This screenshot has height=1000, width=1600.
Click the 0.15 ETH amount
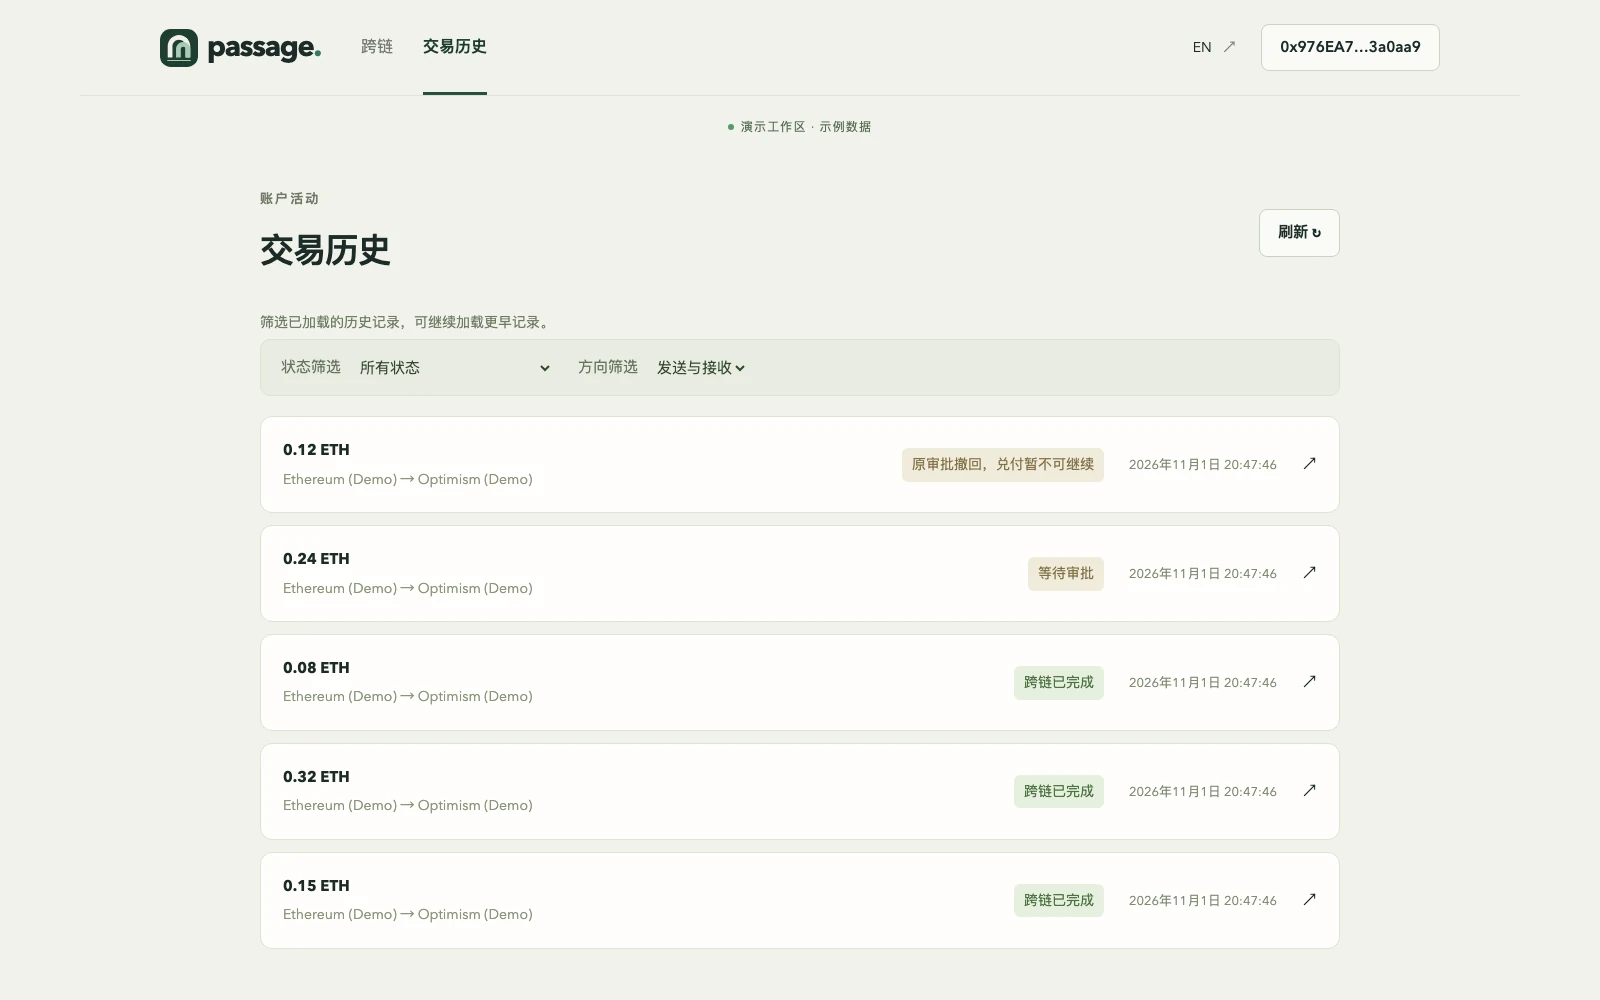point(316,886)
